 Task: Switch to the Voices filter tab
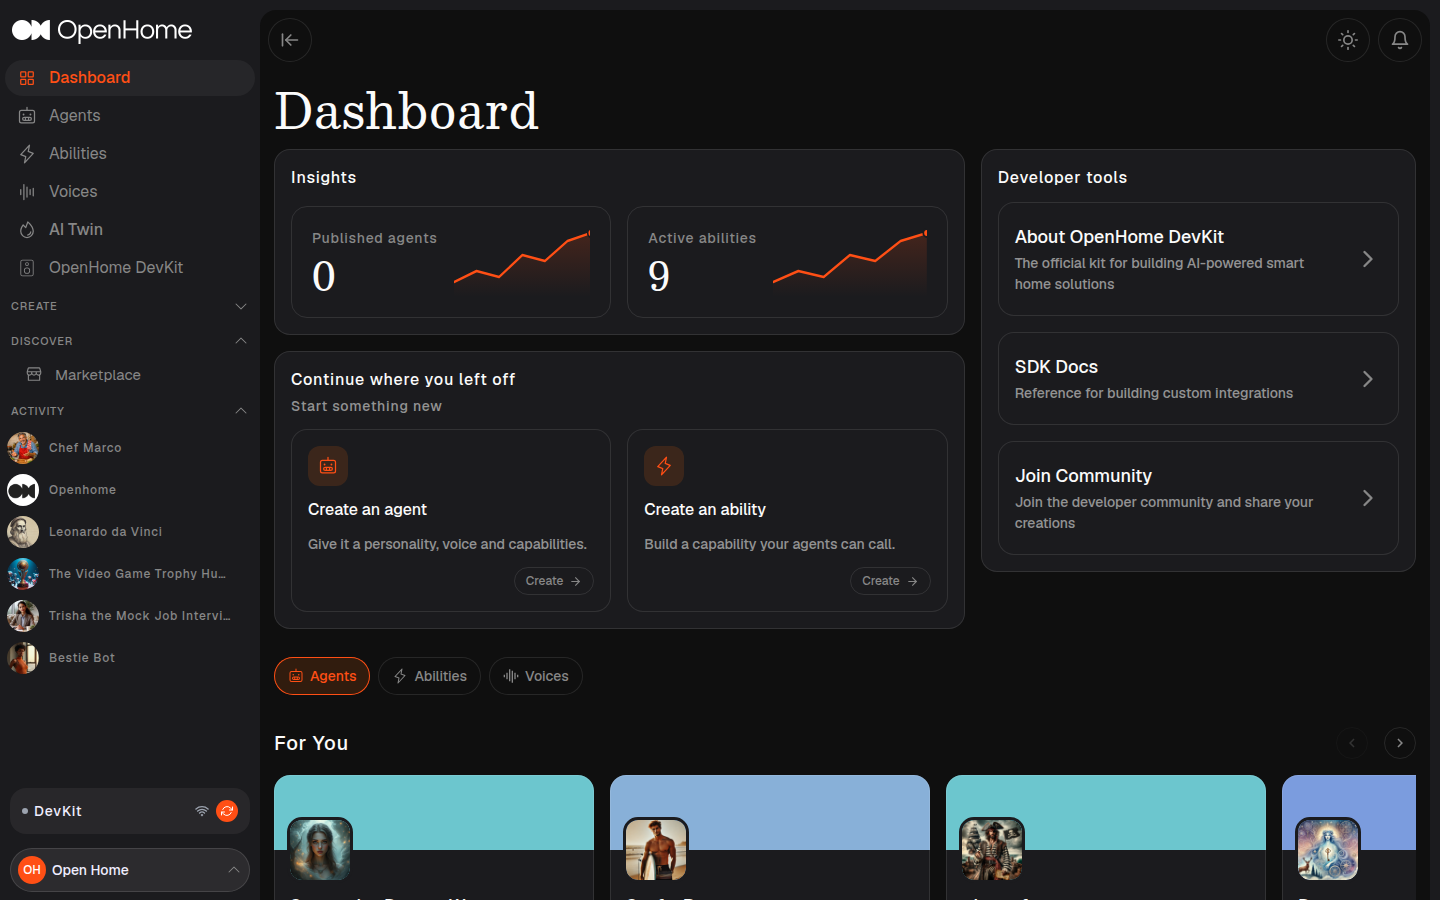coord(536,676)
